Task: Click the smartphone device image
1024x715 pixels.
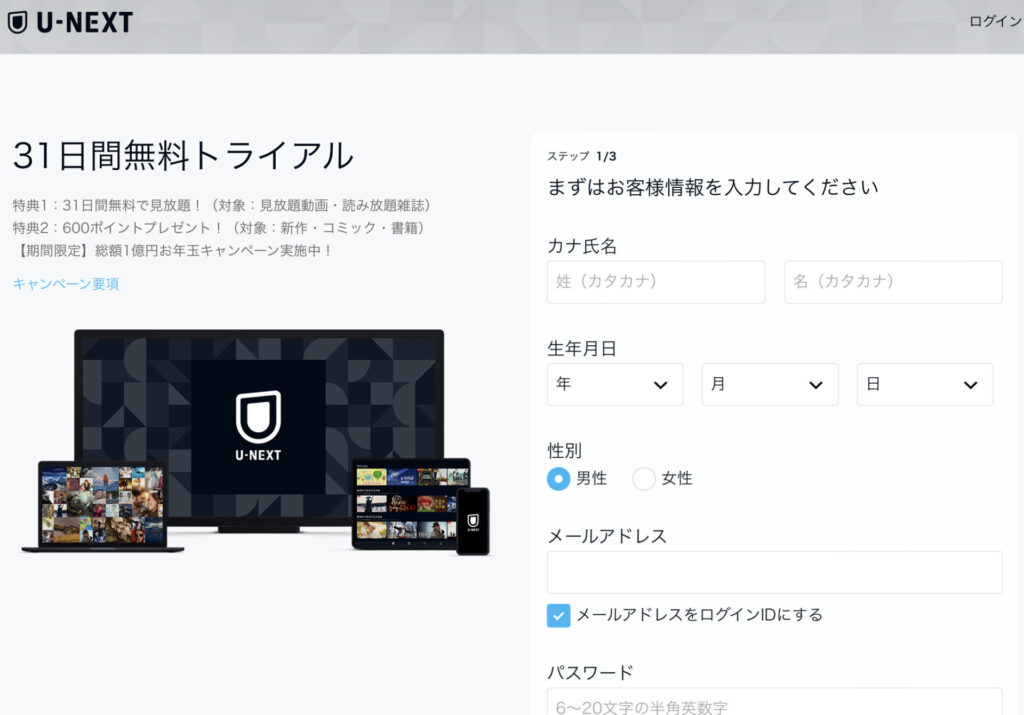Action: [473, 521]
